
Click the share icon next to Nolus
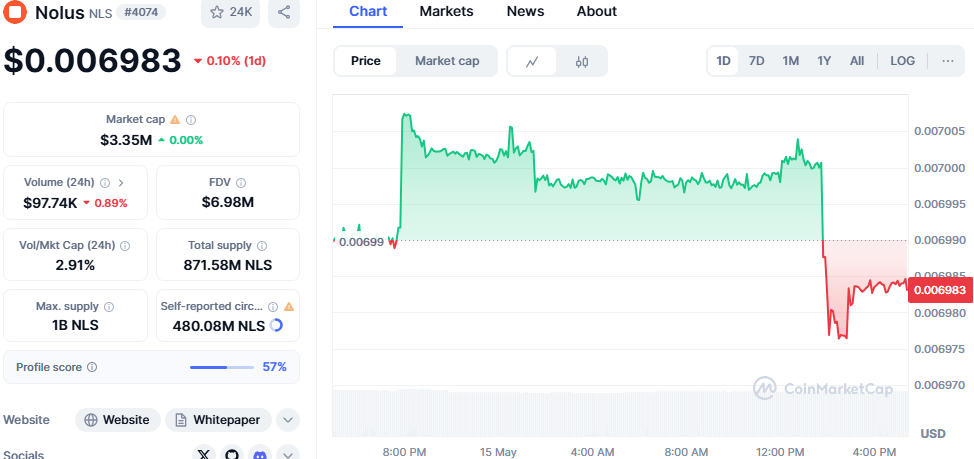(x=284, y=12)
